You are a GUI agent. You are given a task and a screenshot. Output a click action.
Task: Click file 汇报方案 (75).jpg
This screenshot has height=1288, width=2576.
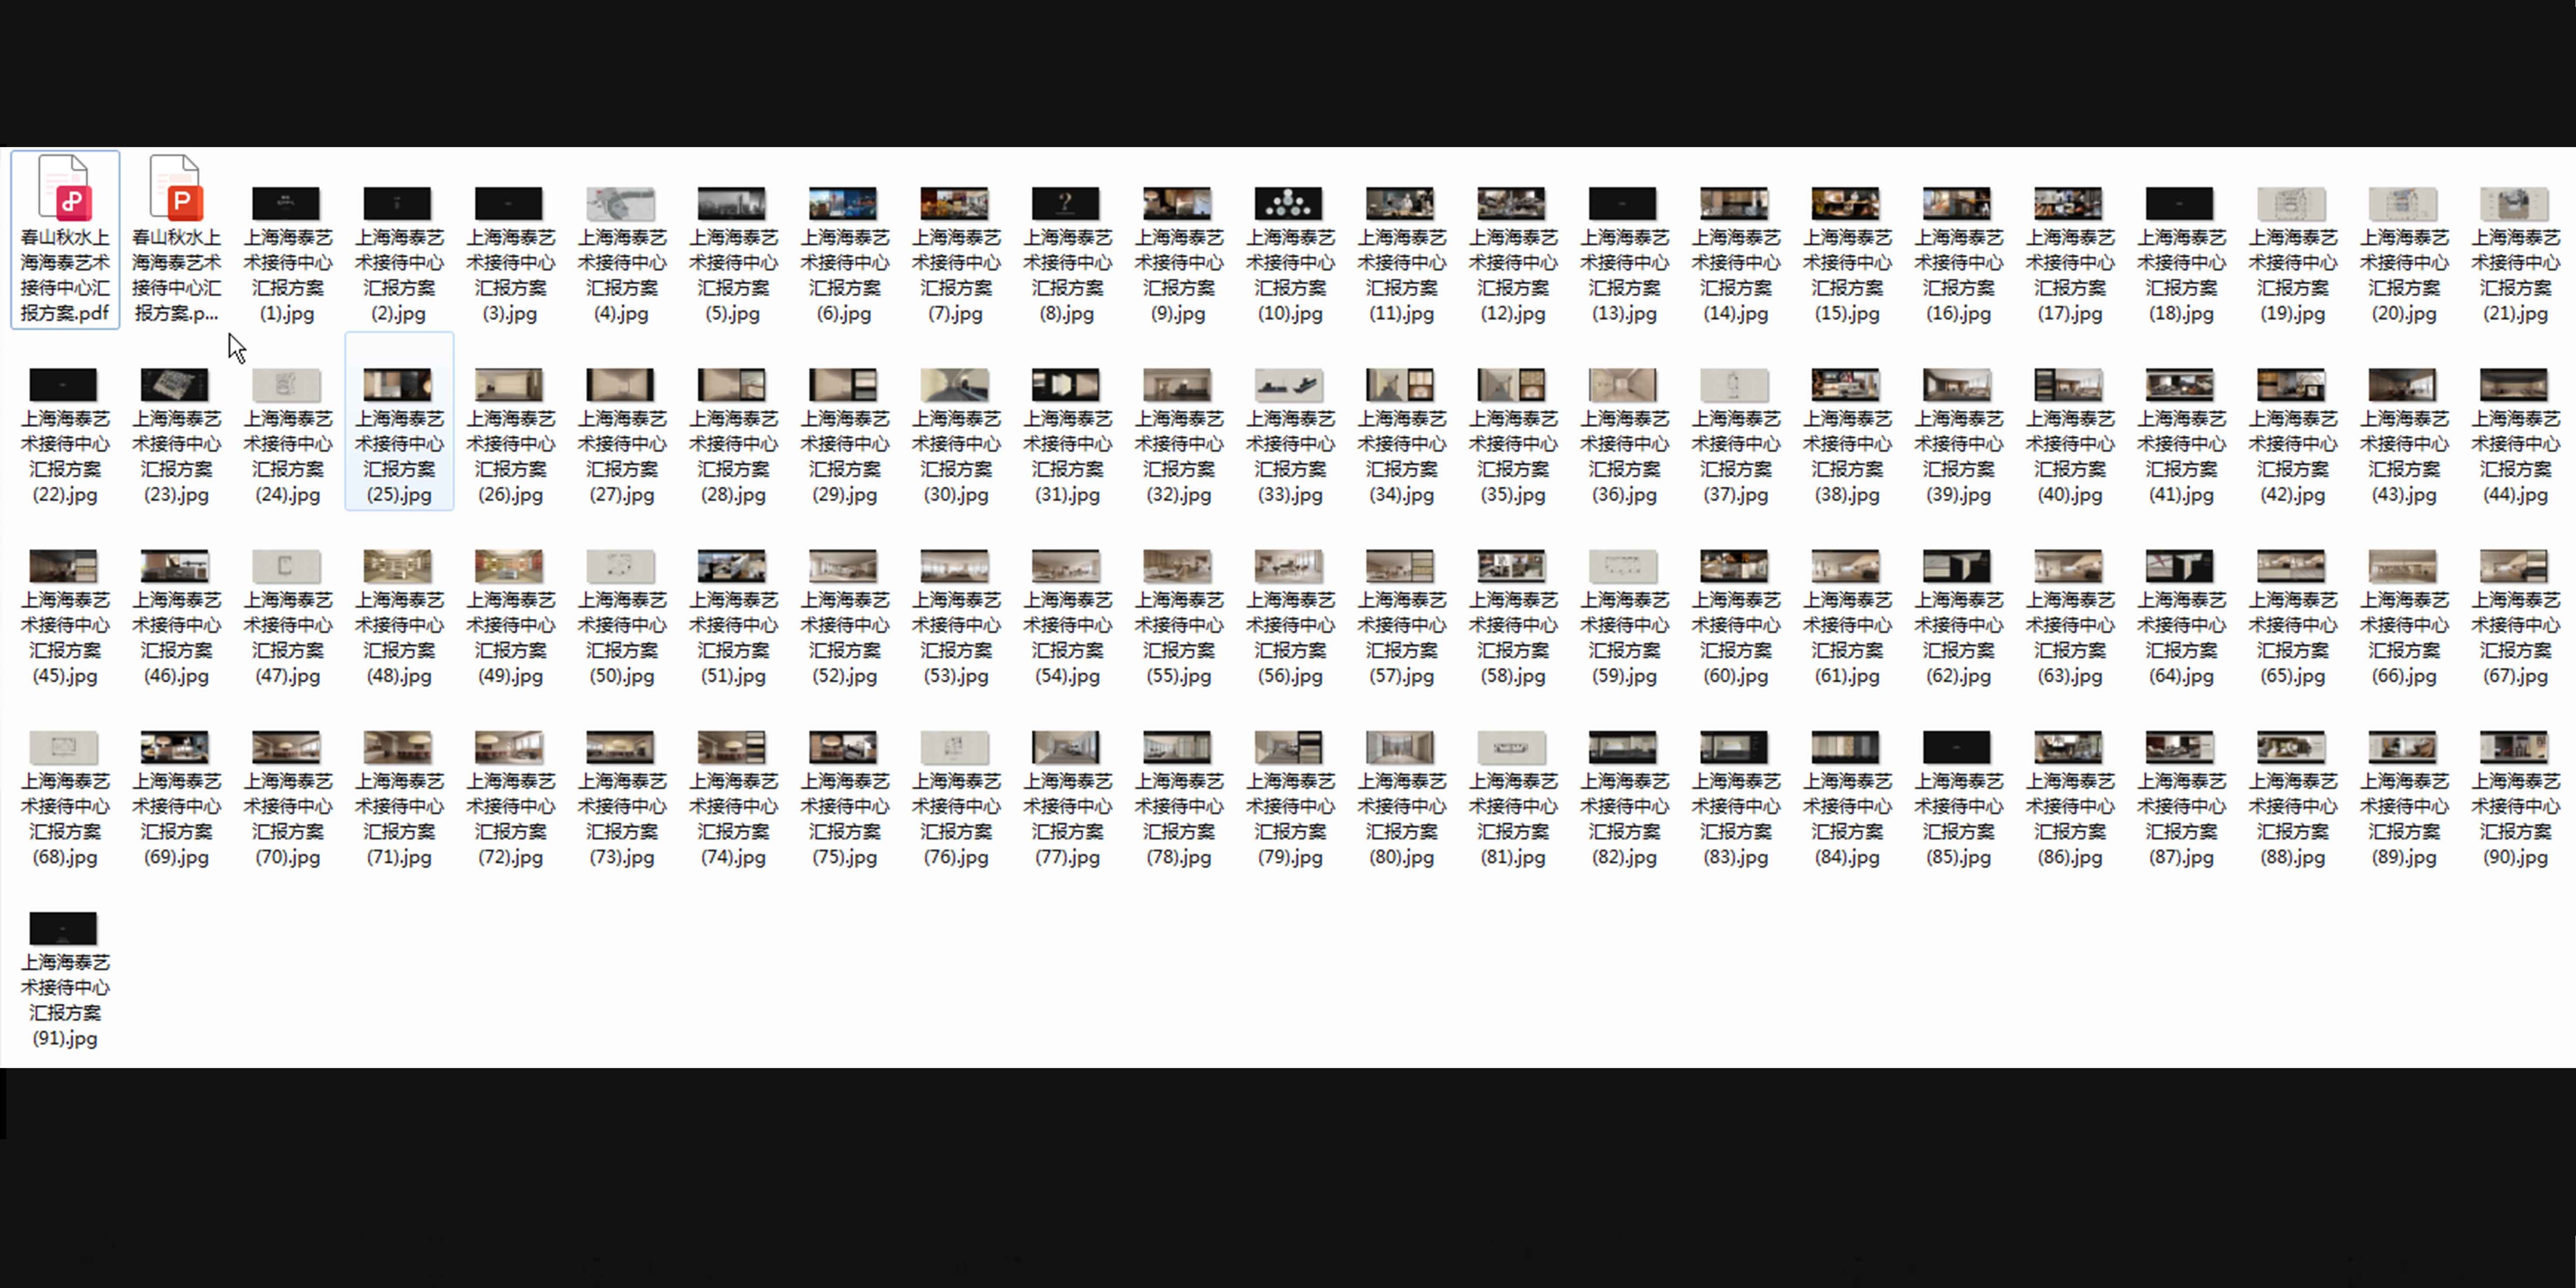click(x=844, y=747)
